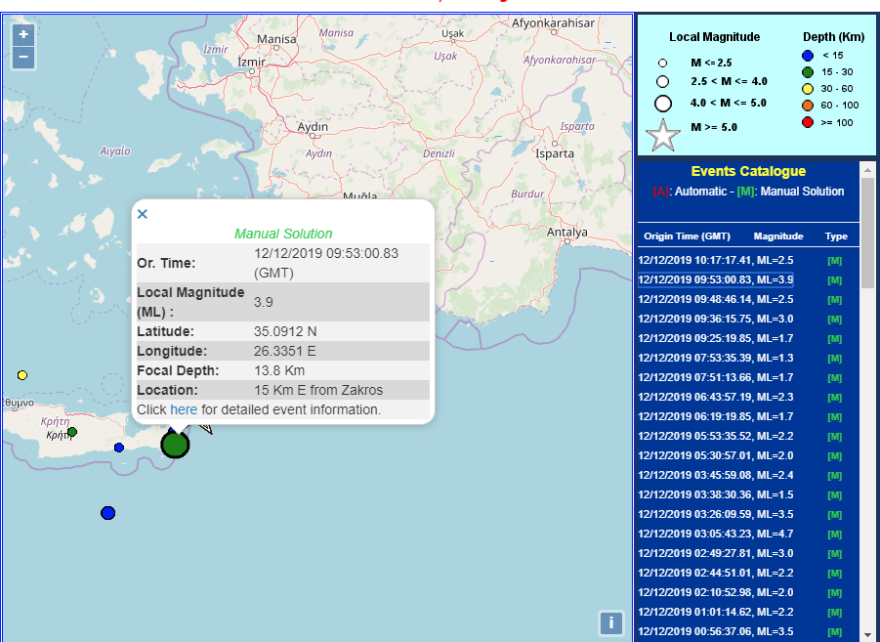Close the Manual Solution popup
Image resolution: width=880 pixels, height=642 pixels.
coord(142,214)
